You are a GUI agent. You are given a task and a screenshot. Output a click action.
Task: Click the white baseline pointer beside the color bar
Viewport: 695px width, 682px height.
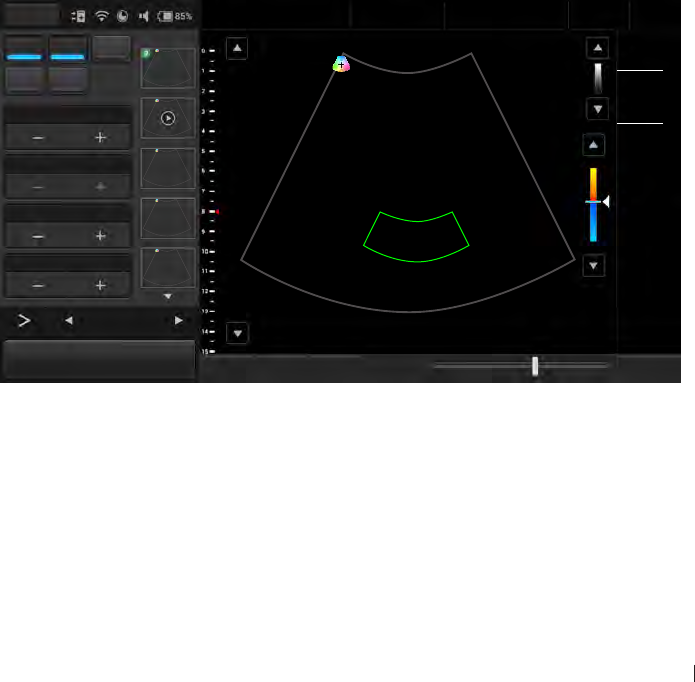(x=606, y=202)
